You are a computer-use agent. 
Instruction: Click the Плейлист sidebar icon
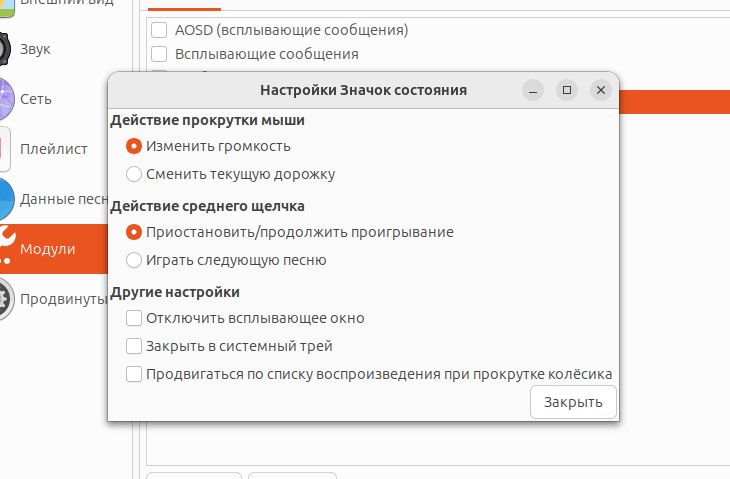tap(5, 149)
